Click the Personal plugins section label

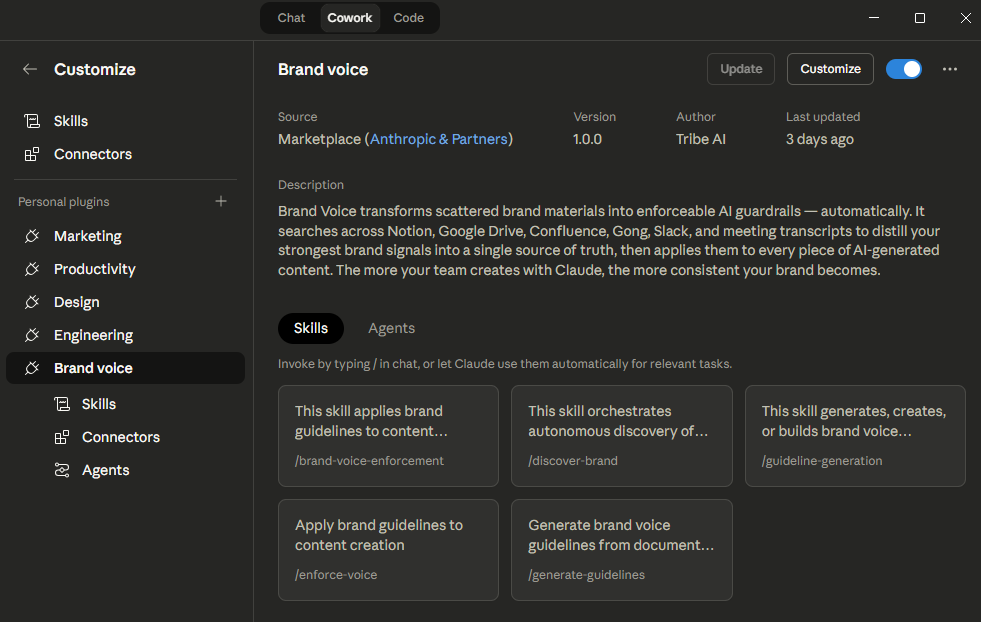64,201
